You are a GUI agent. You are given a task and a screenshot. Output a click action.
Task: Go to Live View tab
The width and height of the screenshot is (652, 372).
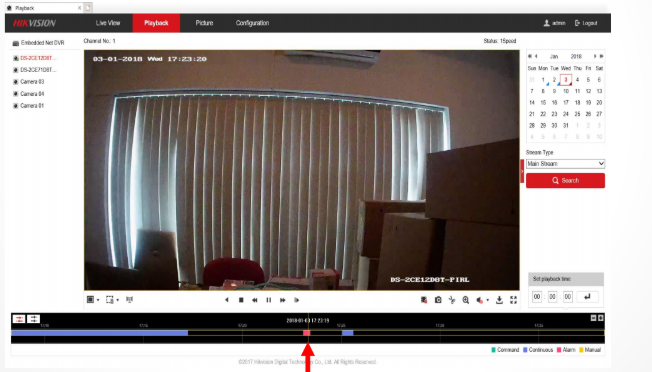click(108, 23)
